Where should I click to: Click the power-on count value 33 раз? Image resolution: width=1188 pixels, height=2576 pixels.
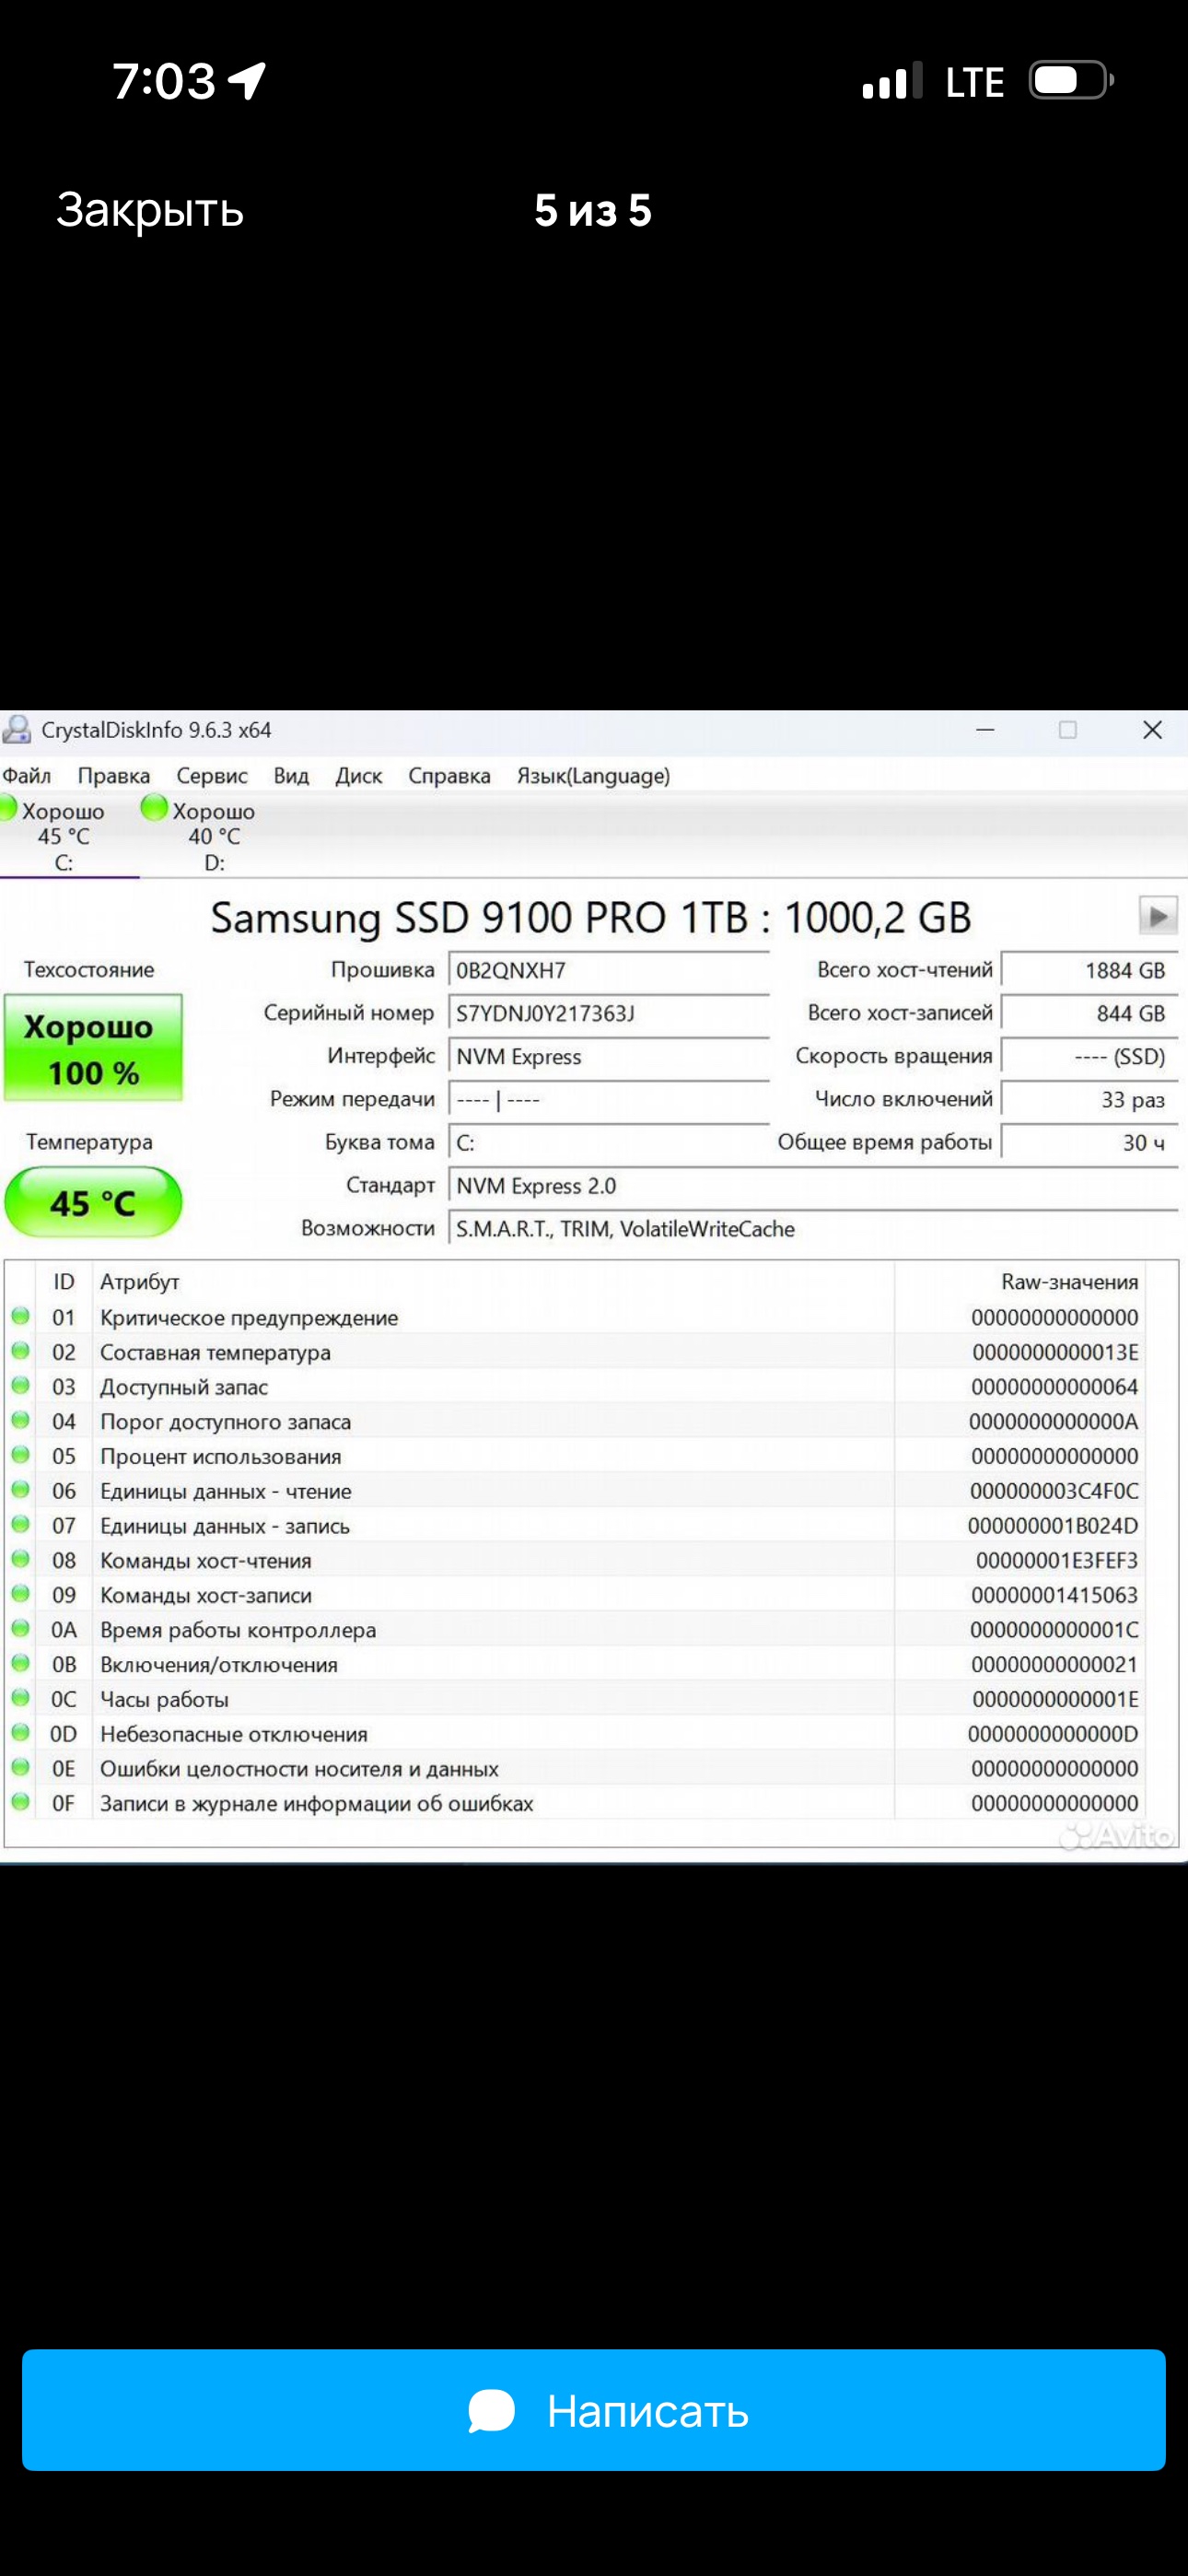pos(1089,1099)
